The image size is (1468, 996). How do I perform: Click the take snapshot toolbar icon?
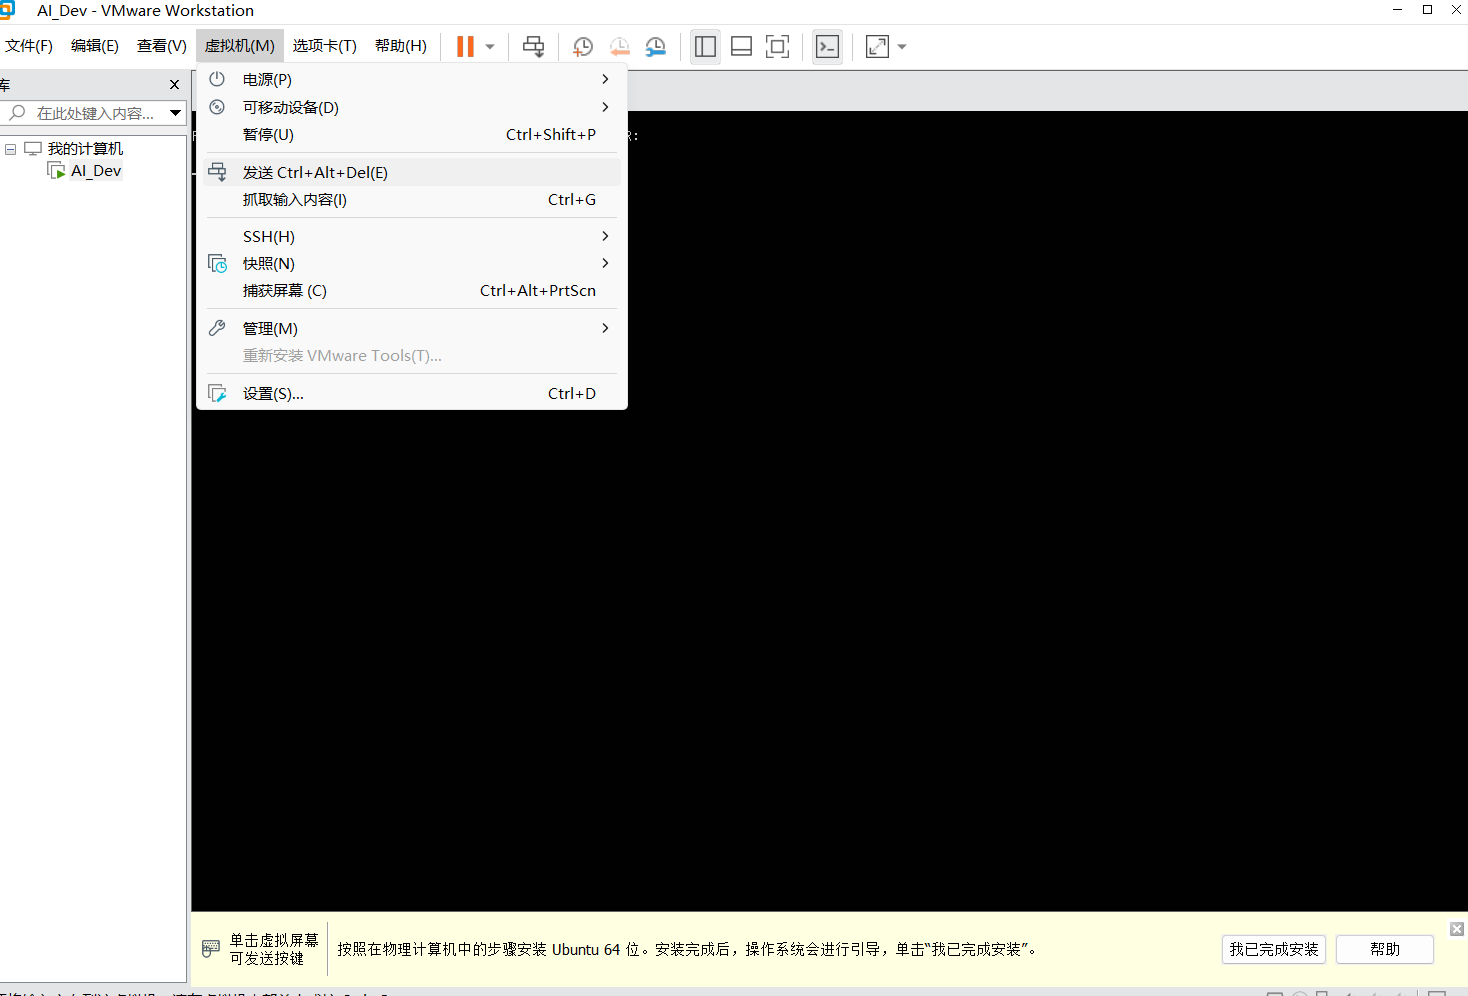pyautogui.click(x=582, y=46)
